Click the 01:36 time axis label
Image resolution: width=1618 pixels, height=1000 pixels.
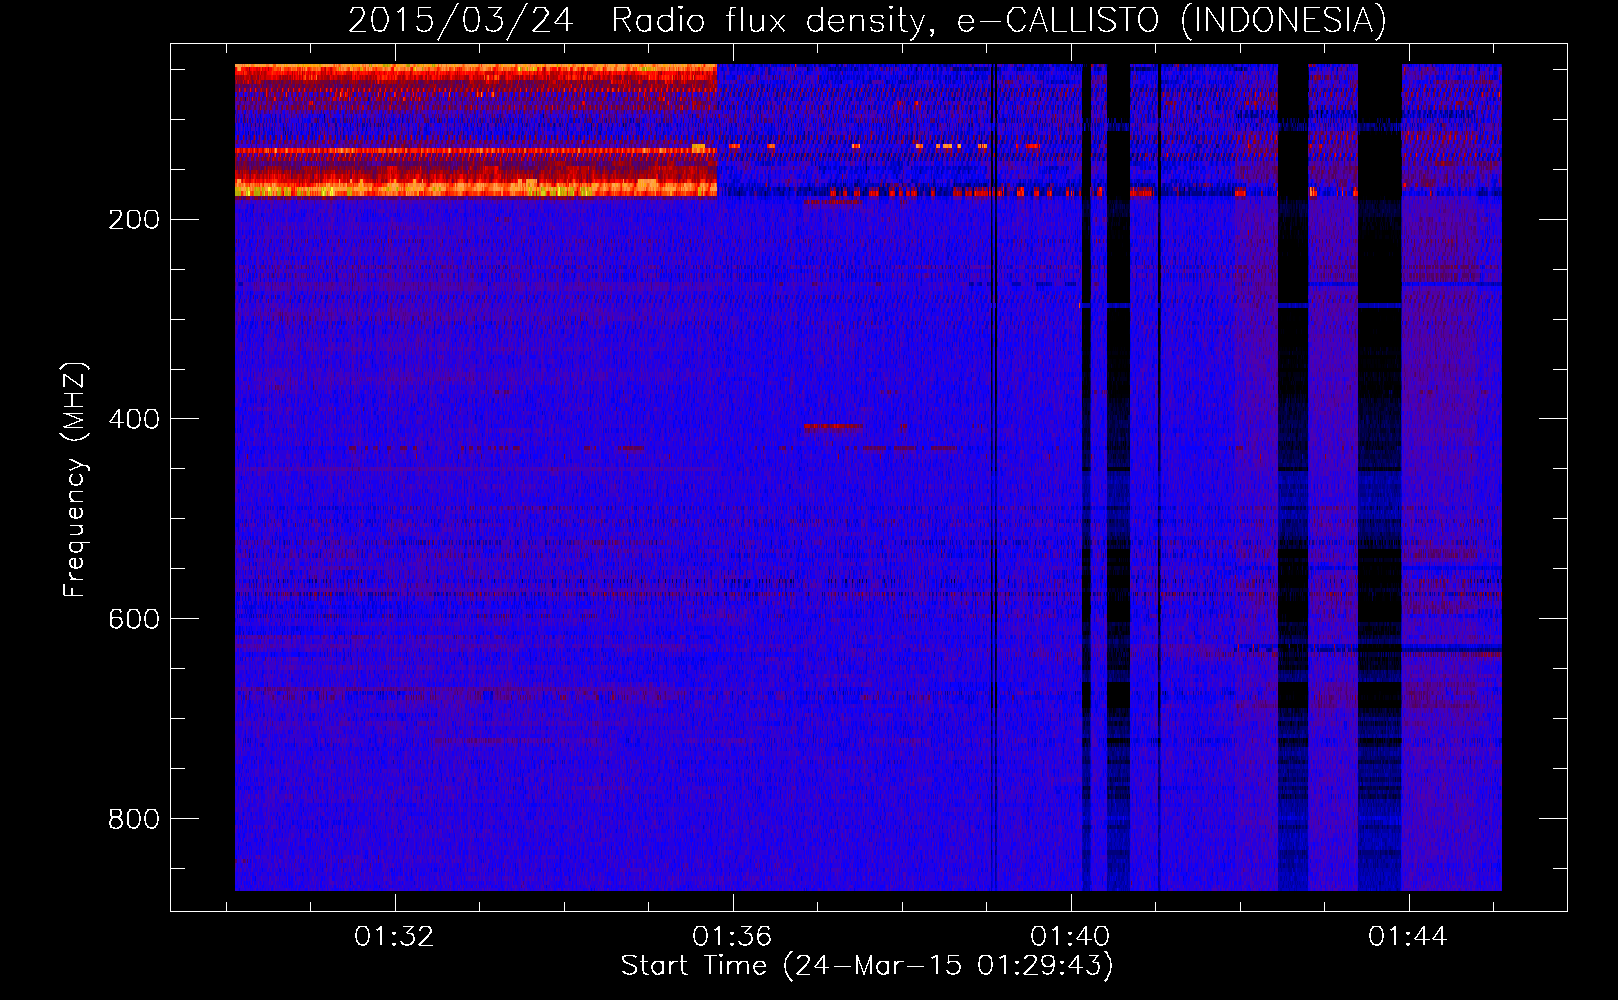tap(732, 937)
